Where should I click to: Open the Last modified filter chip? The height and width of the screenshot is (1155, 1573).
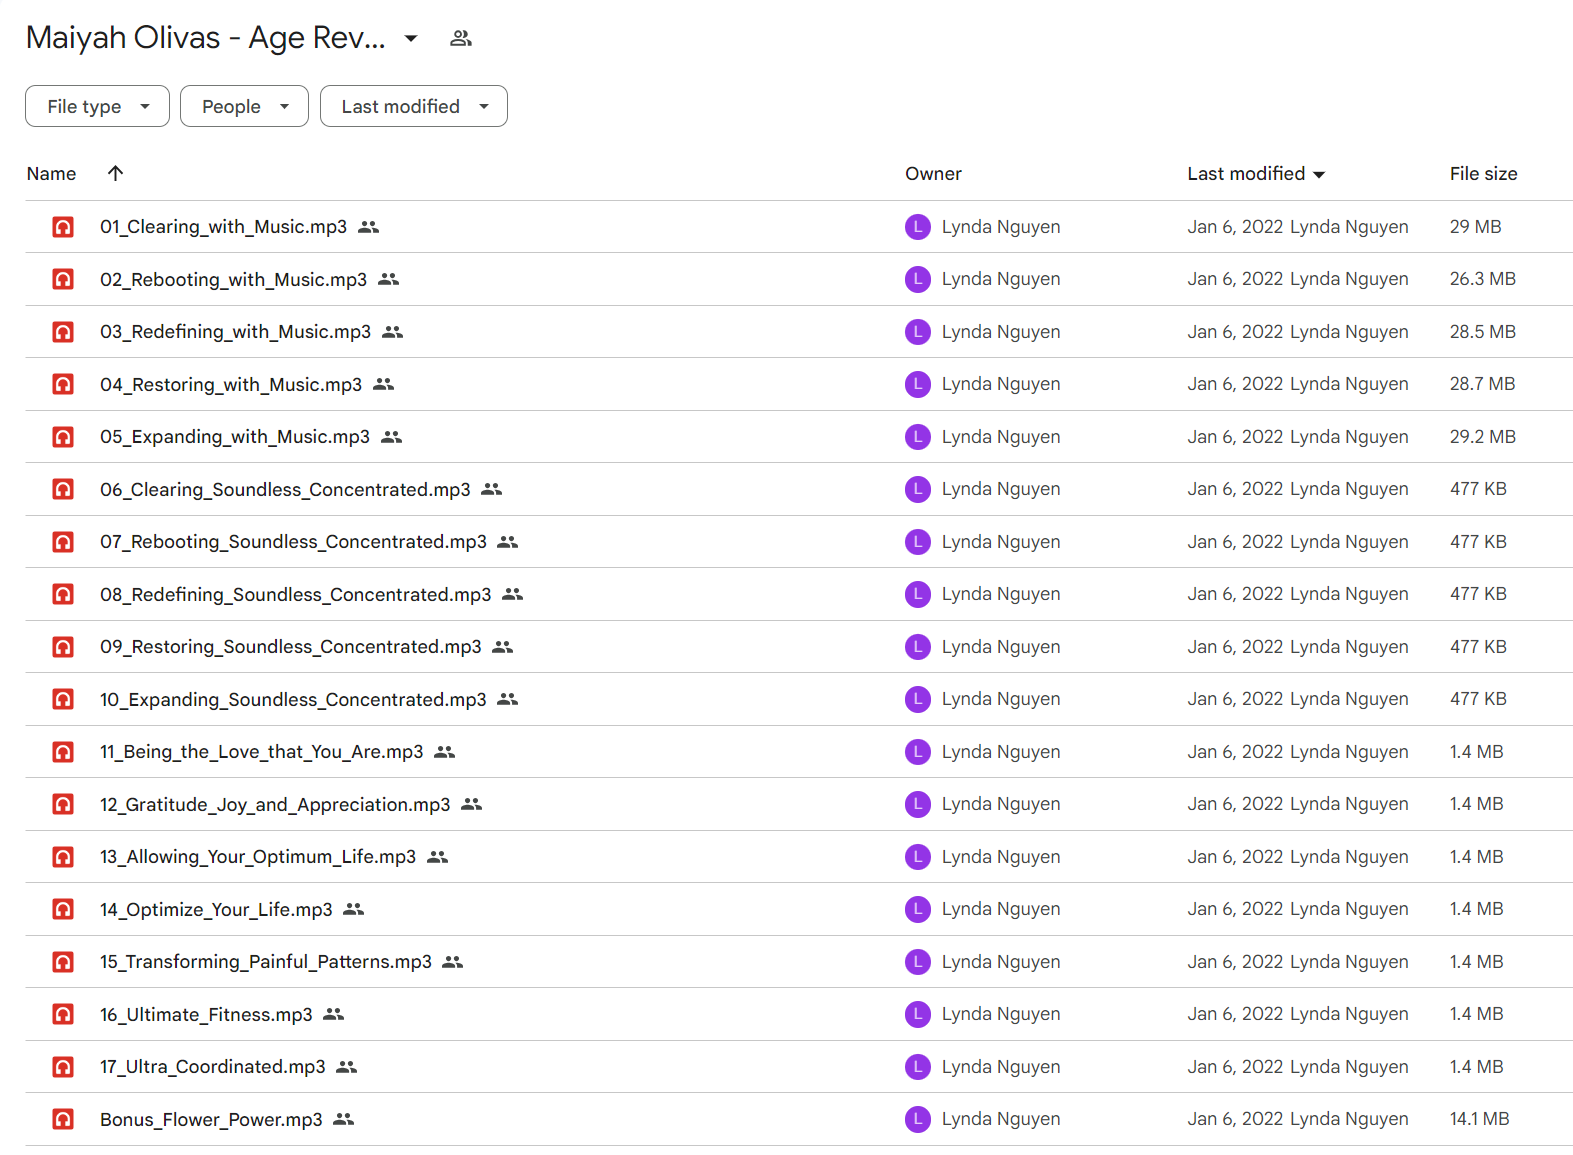[414, 106]
